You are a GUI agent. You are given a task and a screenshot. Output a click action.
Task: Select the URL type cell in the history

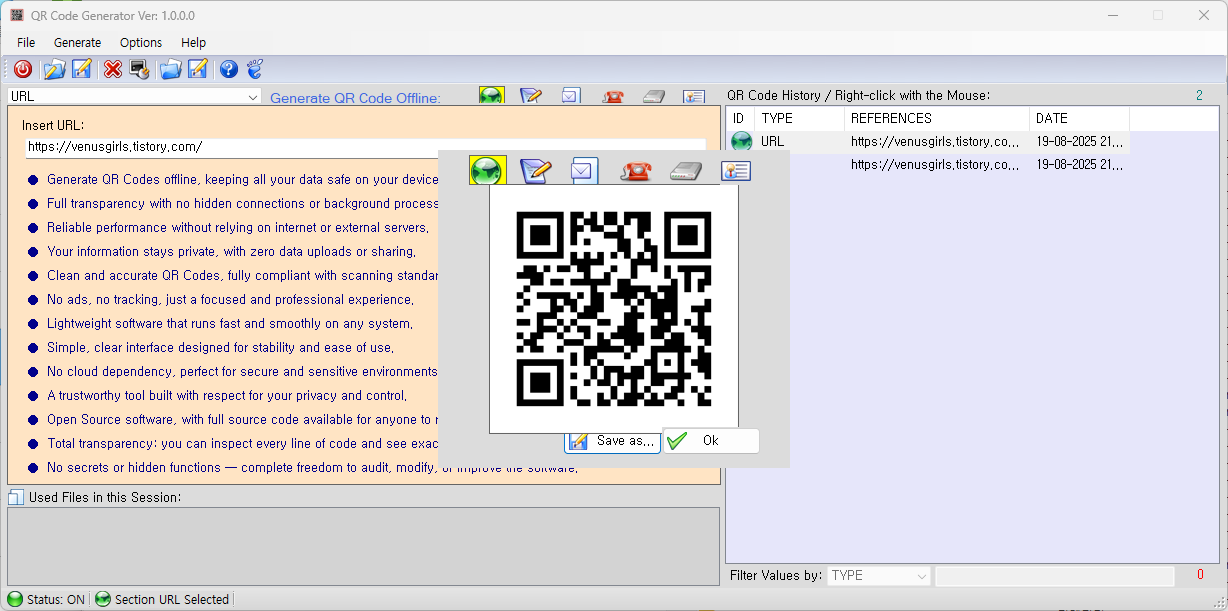(772, 142)
